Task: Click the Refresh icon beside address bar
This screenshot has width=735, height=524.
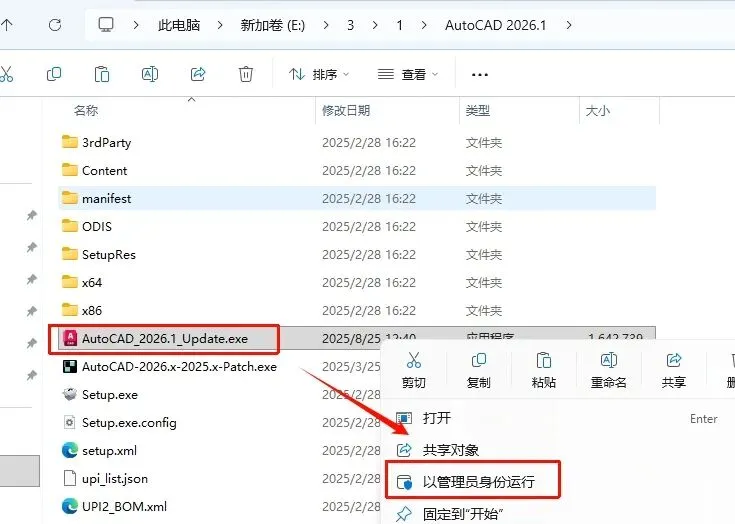Action: tap(55, 25)
